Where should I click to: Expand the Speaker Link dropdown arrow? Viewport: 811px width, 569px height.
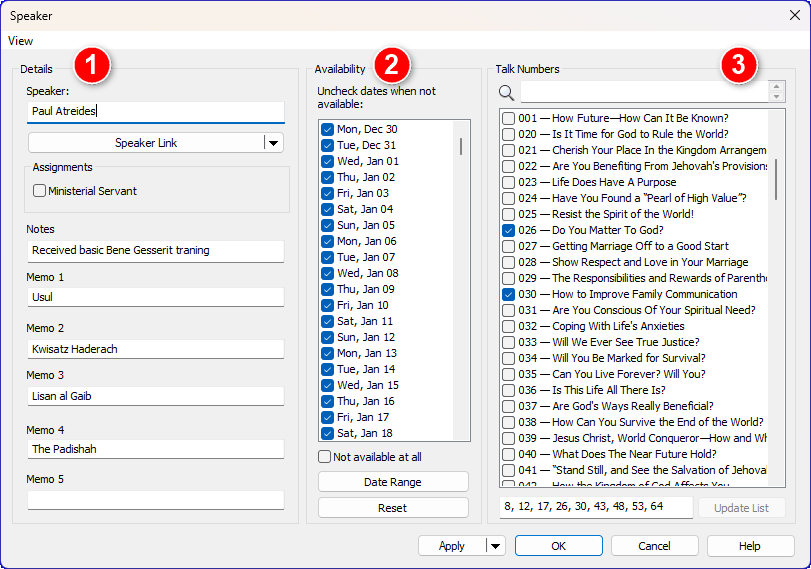273,143
